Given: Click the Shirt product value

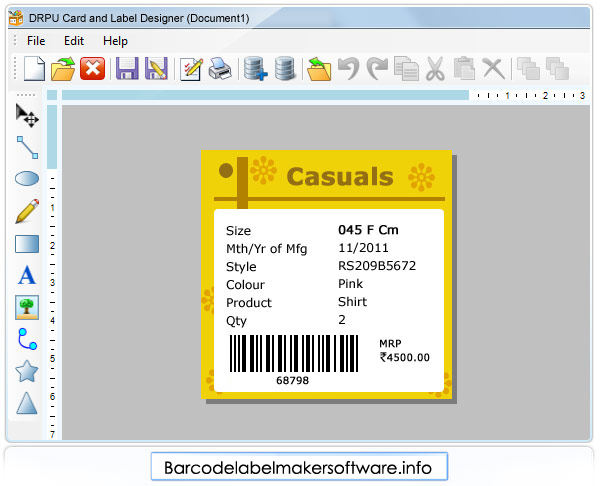Looking at the screenshot, I should (352, 302).
